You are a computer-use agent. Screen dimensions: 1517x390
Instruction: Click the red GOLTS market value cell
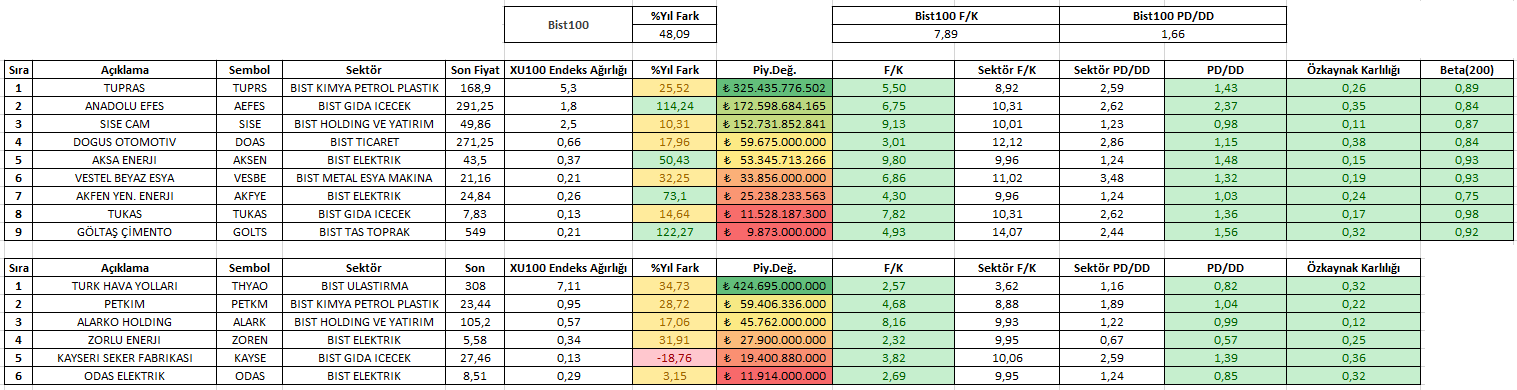774,232
